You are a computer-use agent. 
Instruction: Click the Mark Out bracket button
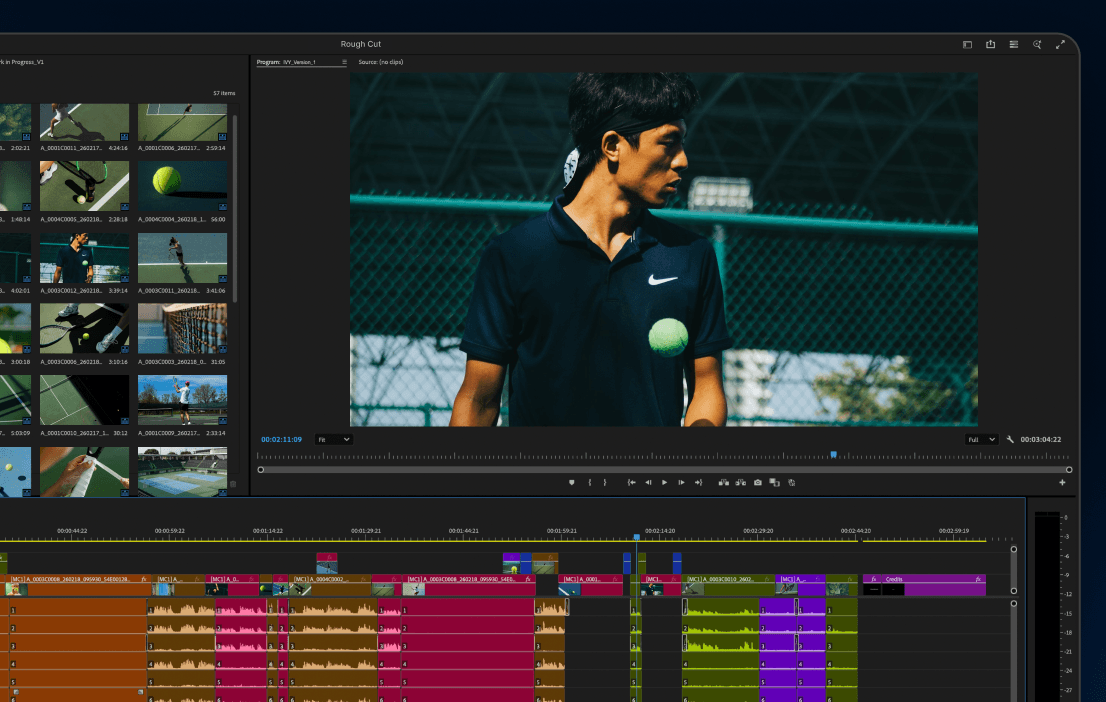pyautogui.click(x=604, y=483)
